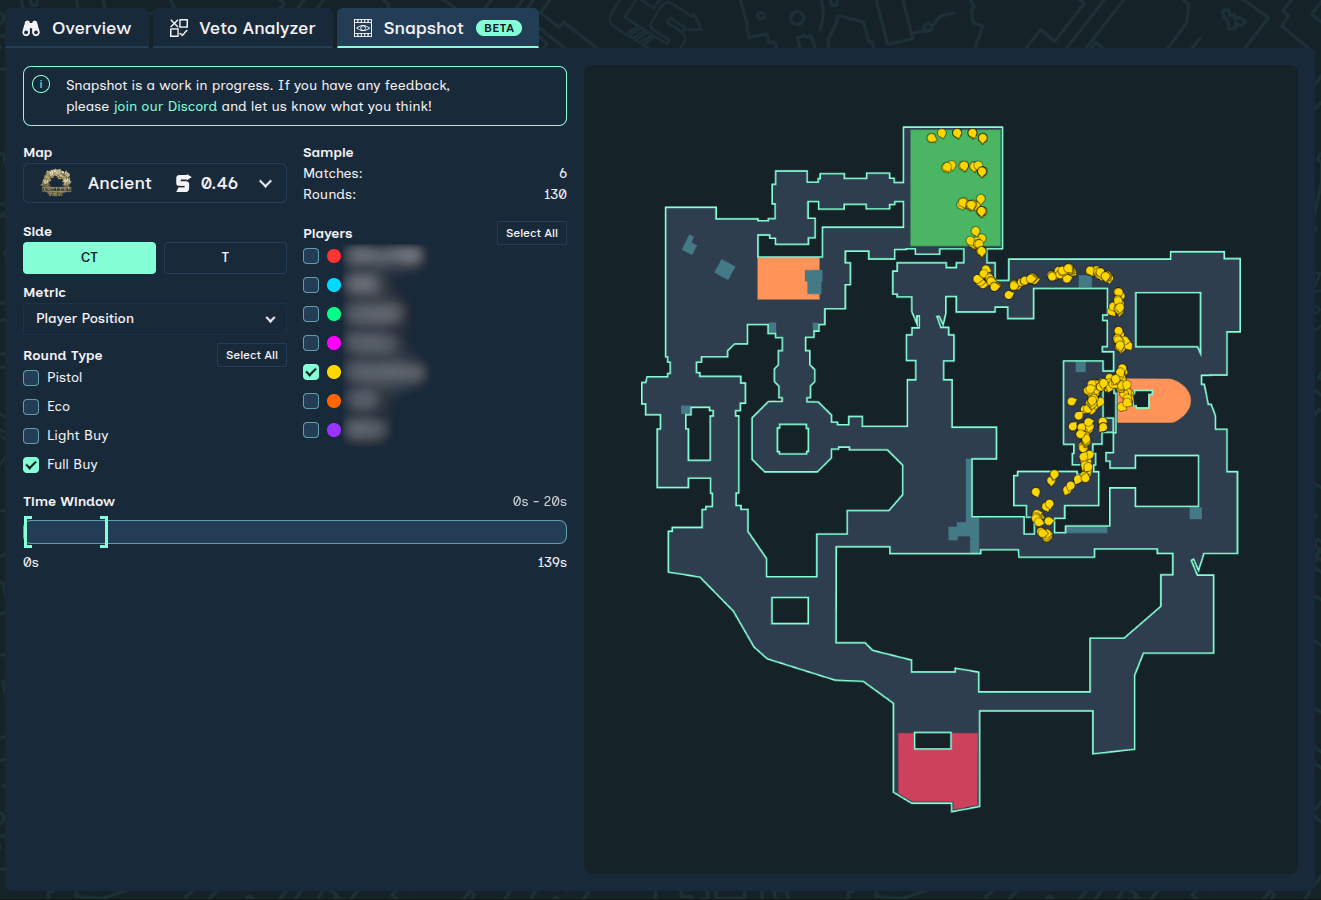Click the rating S icon beside 0.46
The width and height of the screenshot is (1321, 900).
[183, 183]
